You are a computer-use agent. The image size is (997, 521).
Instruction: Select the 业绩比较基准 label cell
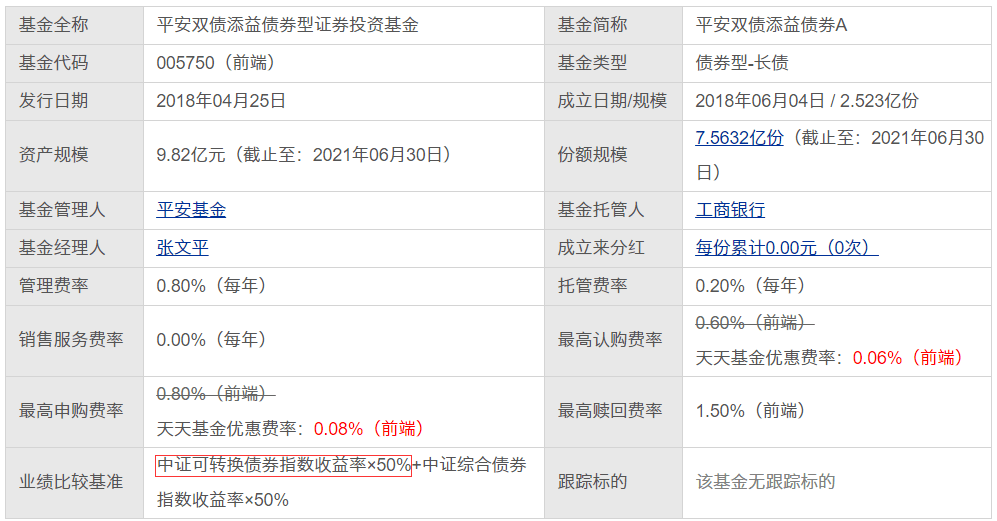(x=74, y=483)
